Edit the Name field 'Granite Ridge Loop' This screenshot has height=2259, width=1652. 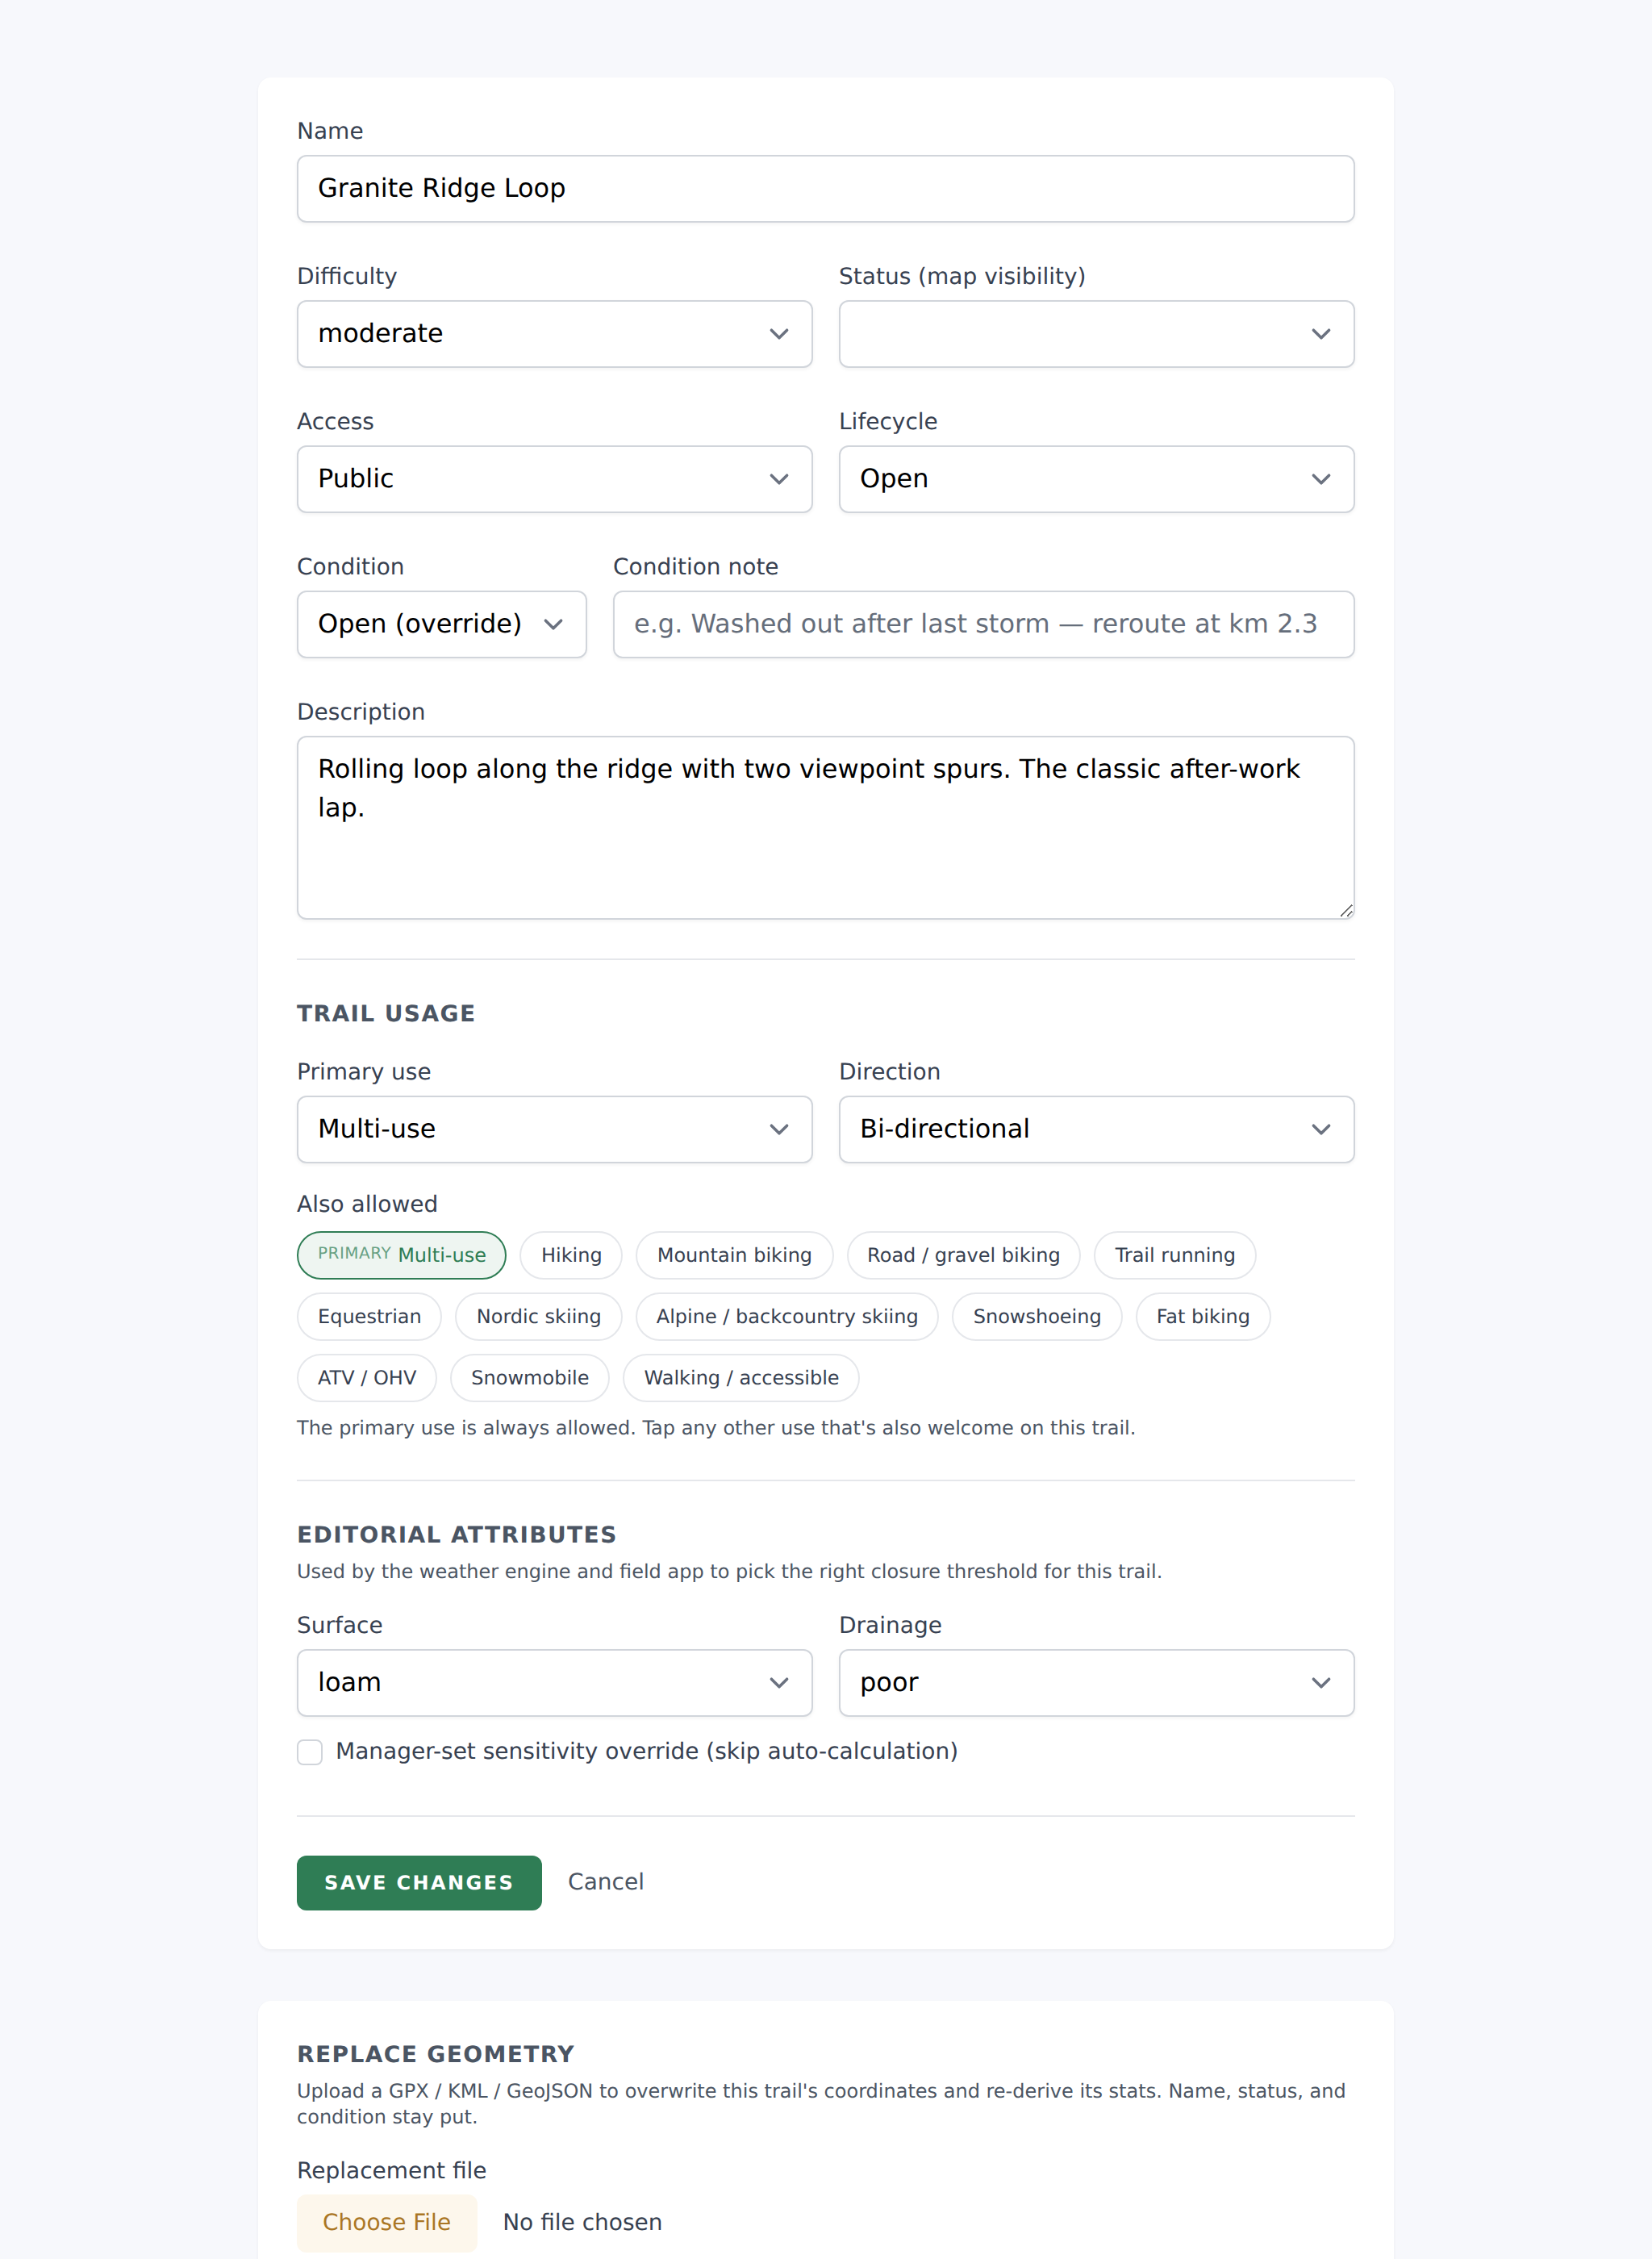click(825, 188)
